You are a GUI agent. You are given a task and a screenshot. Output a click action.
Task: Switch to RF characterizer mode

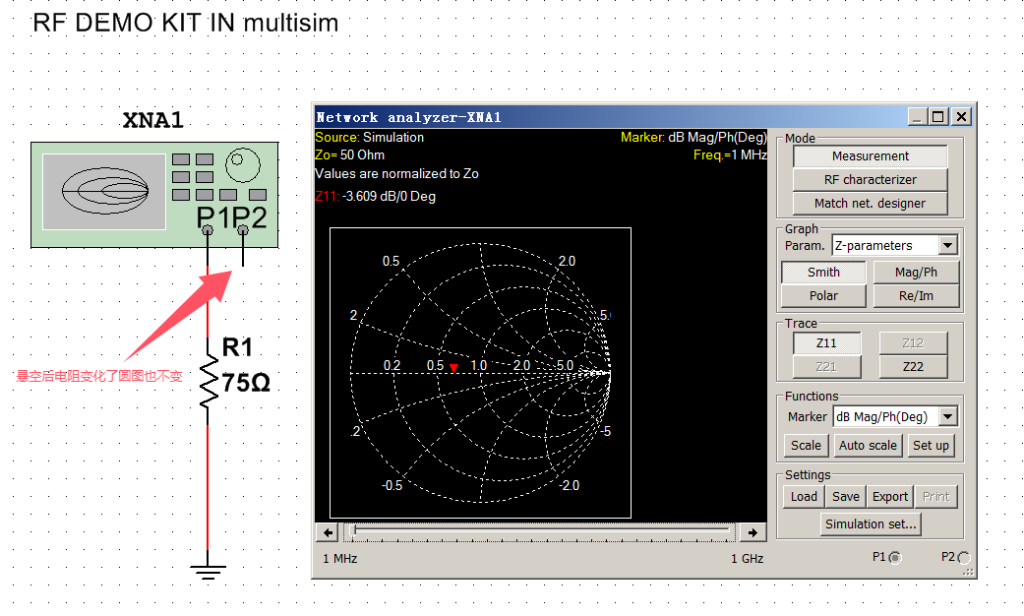[x=870, y=180]
